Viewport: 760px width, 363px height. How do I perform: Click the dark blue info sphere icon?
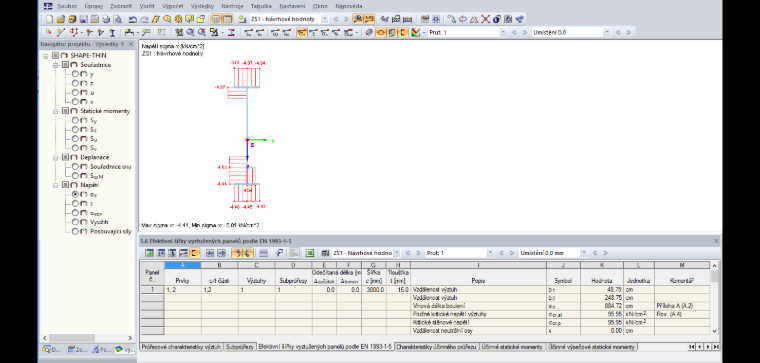point(496,19)
